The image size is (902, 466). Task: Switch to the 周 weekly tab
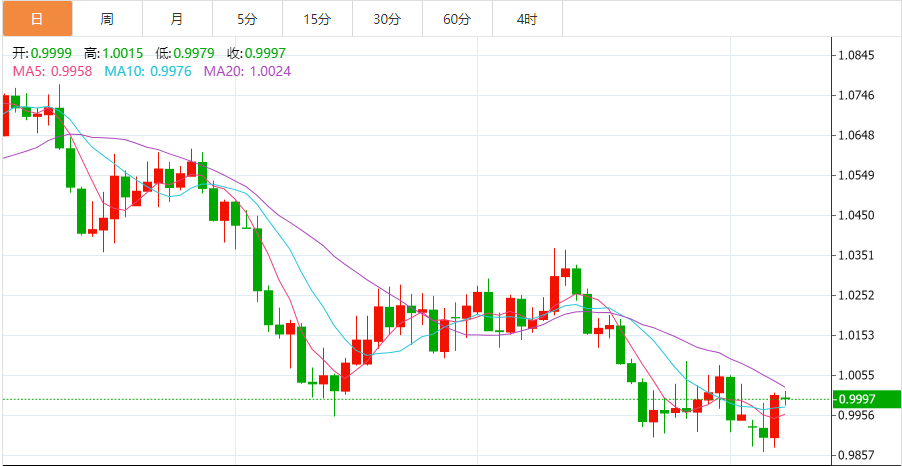point(108,19)
